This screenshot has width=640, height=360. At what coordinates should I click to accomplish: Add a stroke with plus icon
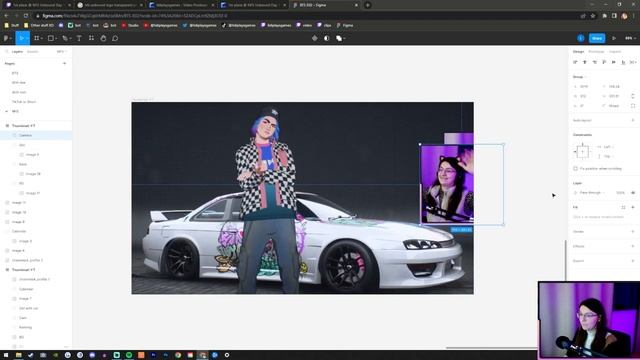(x=633, y=231)
